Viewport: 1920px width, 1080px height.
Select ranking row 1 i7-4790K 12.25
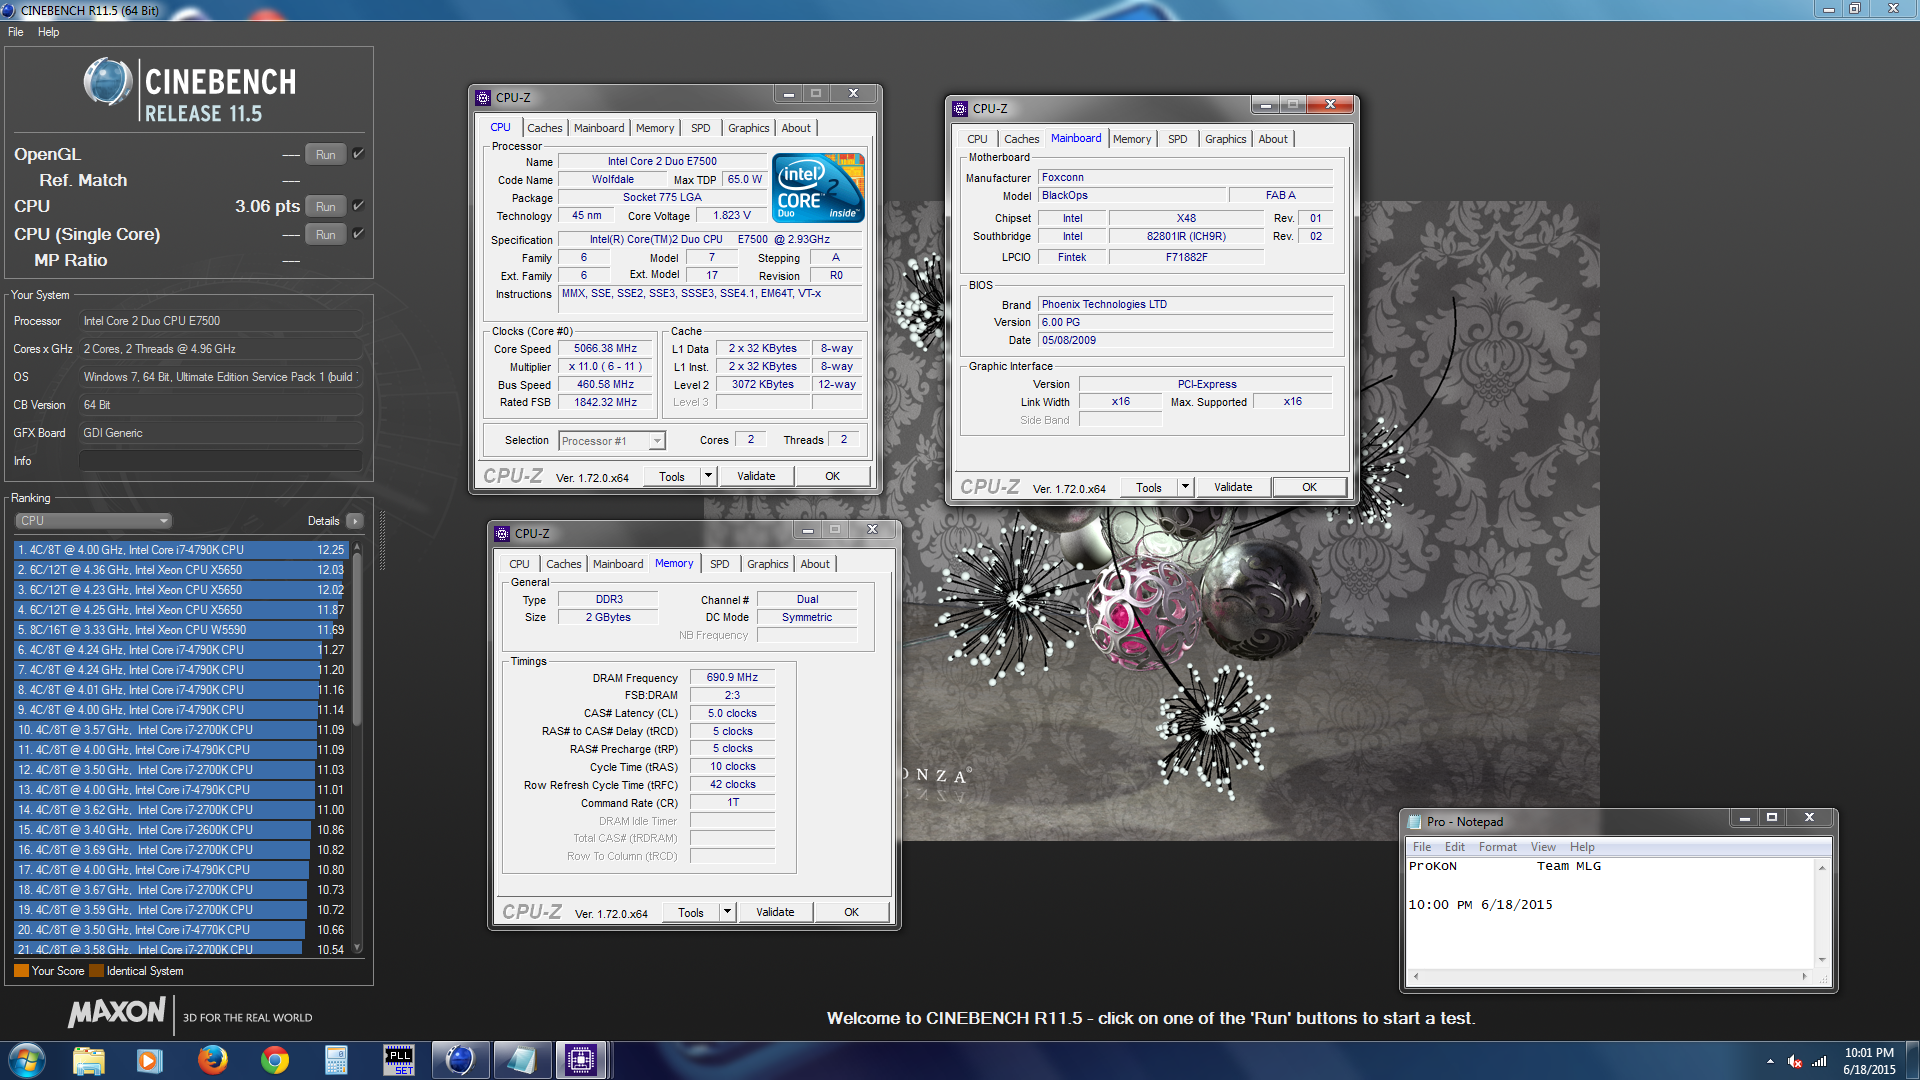(x=181, y=550)
